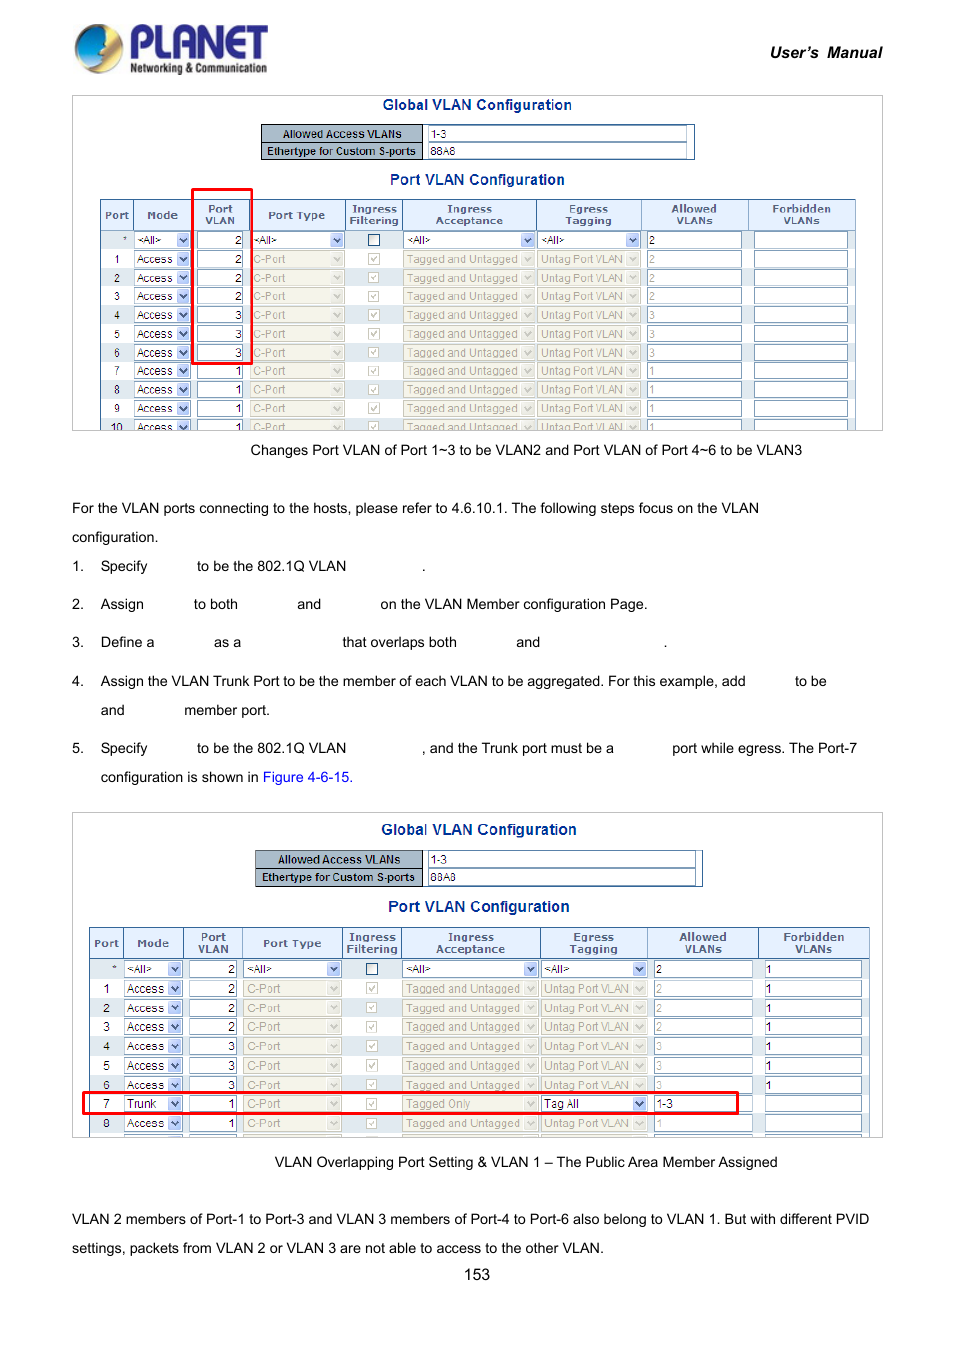
Task: Click Forbidden VLANs field for port 9 in upper figure
Action: [801, 408]
